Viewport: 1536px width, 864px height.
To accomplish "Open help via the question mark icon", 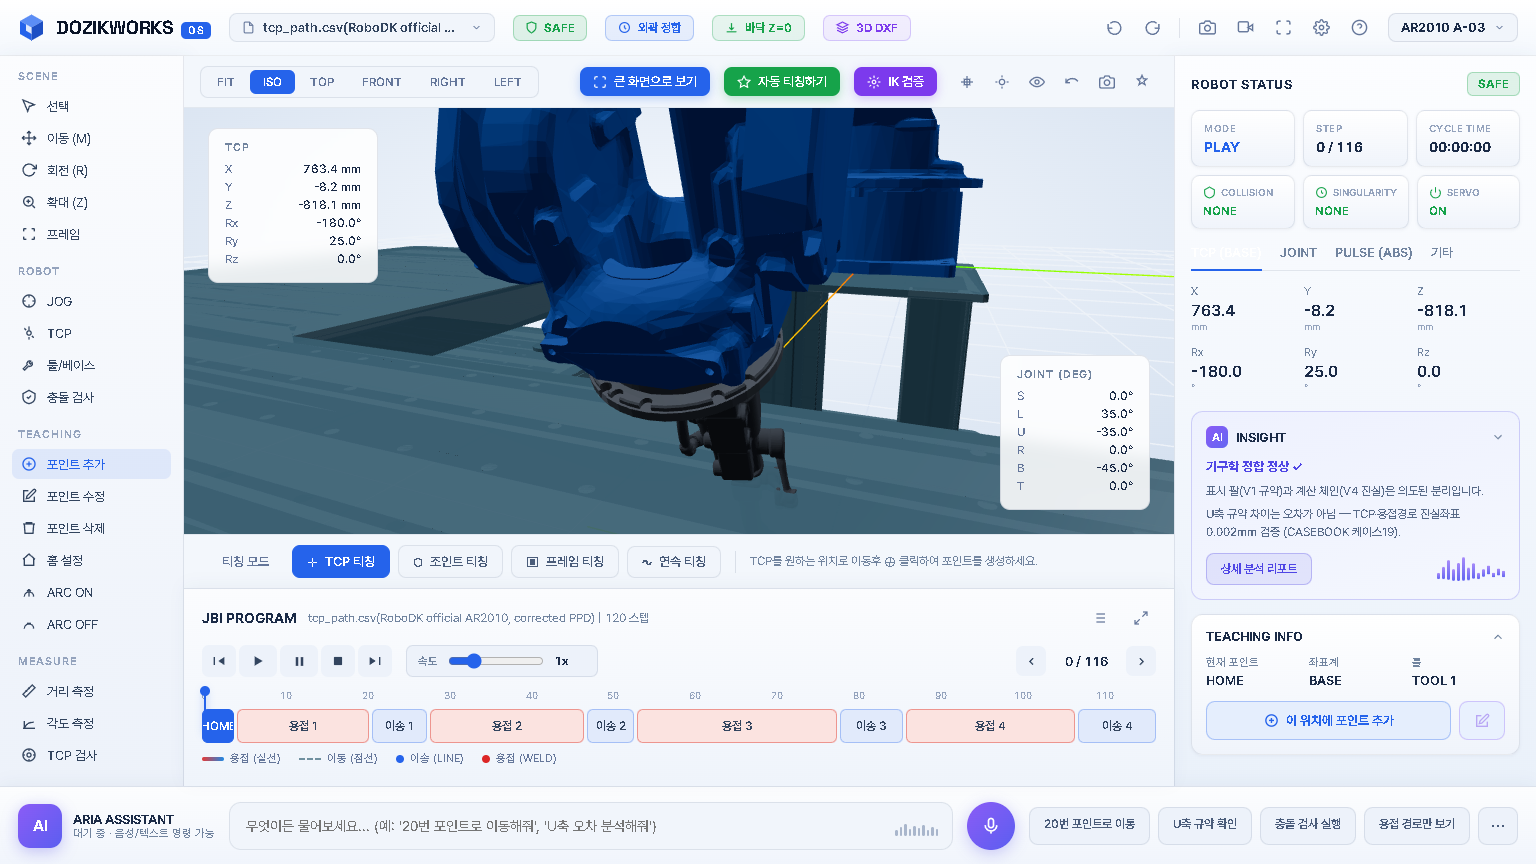I will 1359,28.
